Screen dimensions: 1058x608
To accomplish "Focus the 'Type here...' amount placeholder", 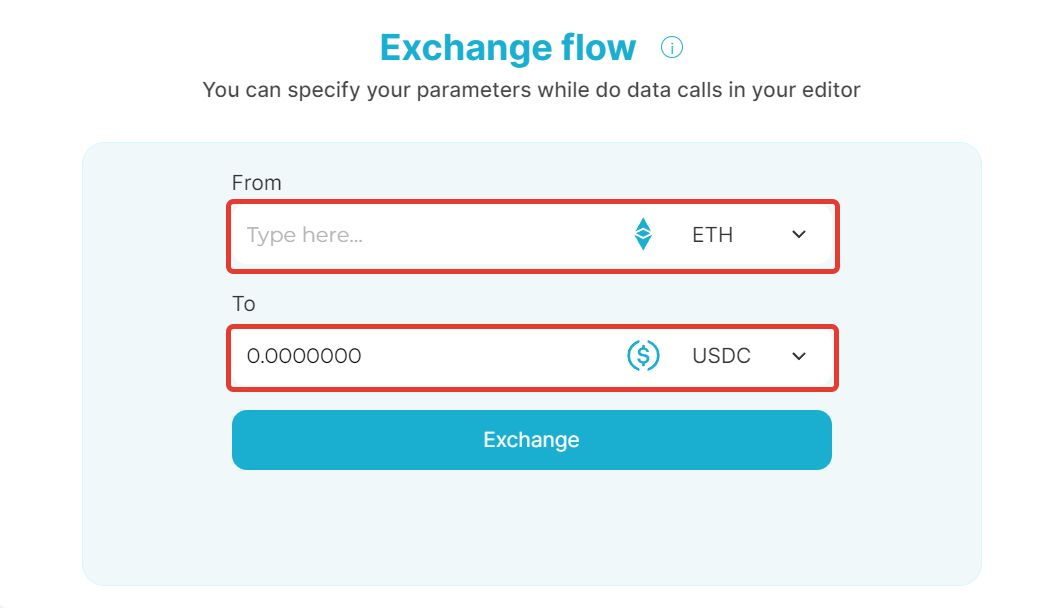I will (304, 235).
